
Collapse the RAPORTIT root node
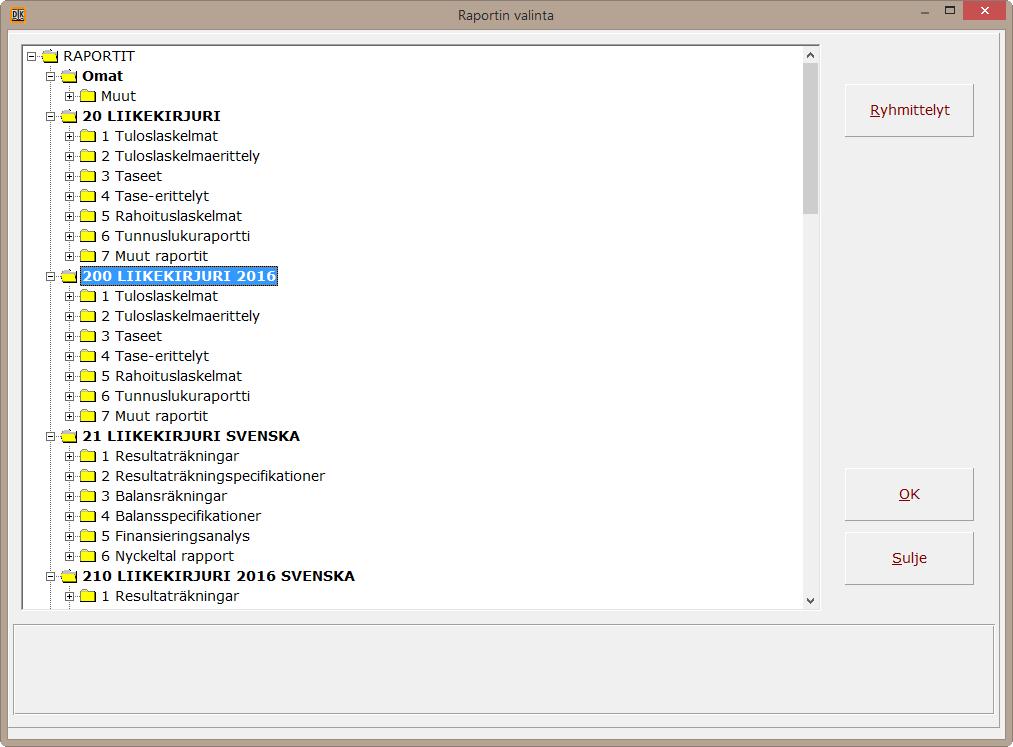coord(31,57)
